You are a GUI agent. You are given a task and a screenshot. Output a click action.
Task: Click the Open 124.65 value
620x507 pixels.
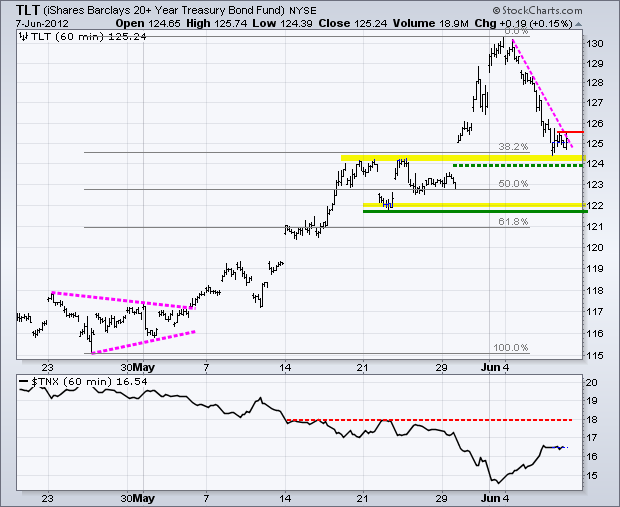(148, 24)
